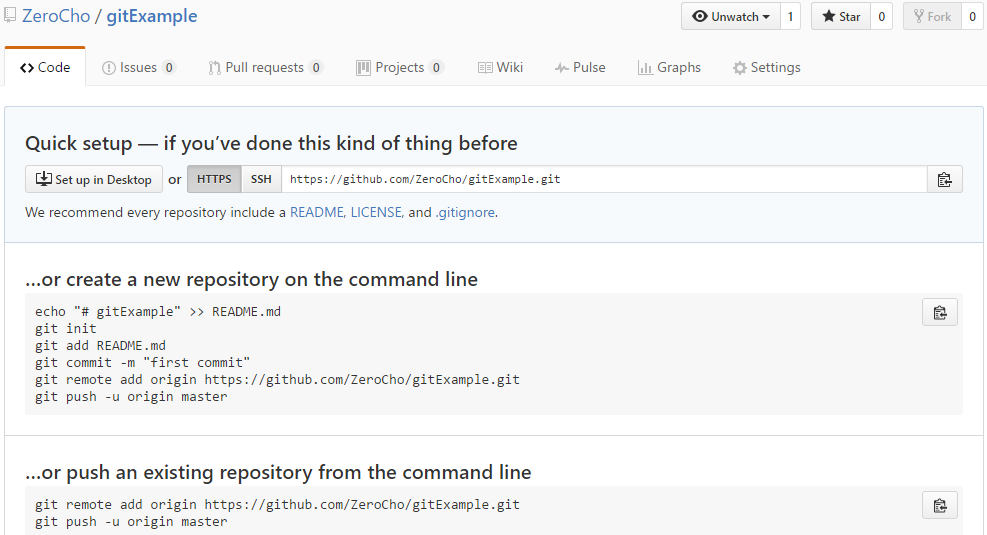Screen dimensions: 987x535
Task: Copy the new repository commands to clipboard
Action: pyautogui.click(x=940, y=312)
